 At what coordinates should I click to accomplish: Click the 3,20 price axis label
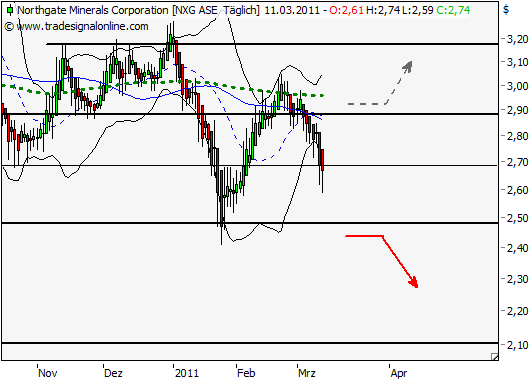coord(517,39)
